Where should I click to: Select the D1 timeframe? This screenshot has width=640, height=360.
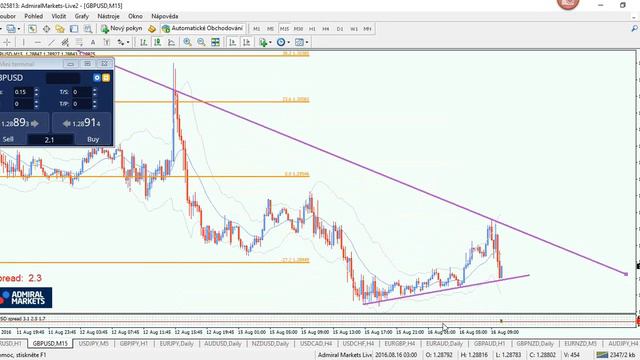340,29
